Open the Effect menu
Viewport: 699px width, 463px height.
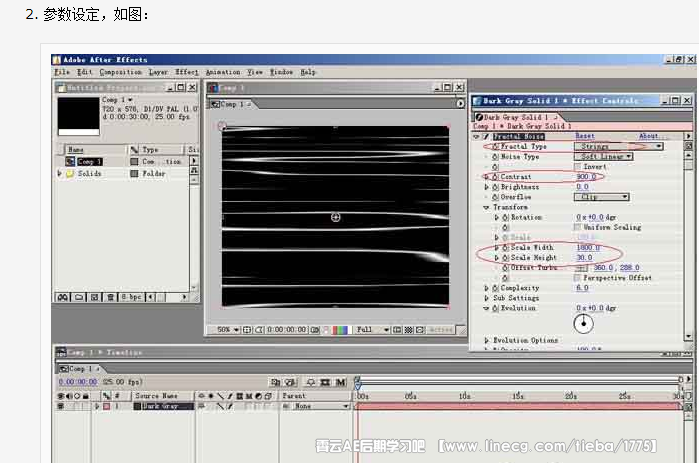[x=187, y=72]
